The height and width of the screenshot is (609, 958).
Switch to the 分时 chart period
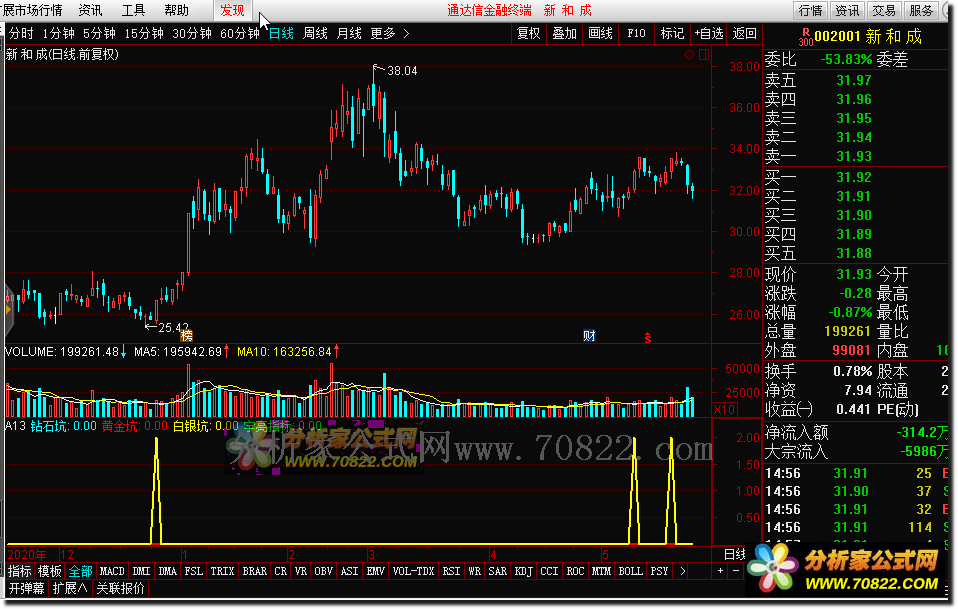[21, 34]
